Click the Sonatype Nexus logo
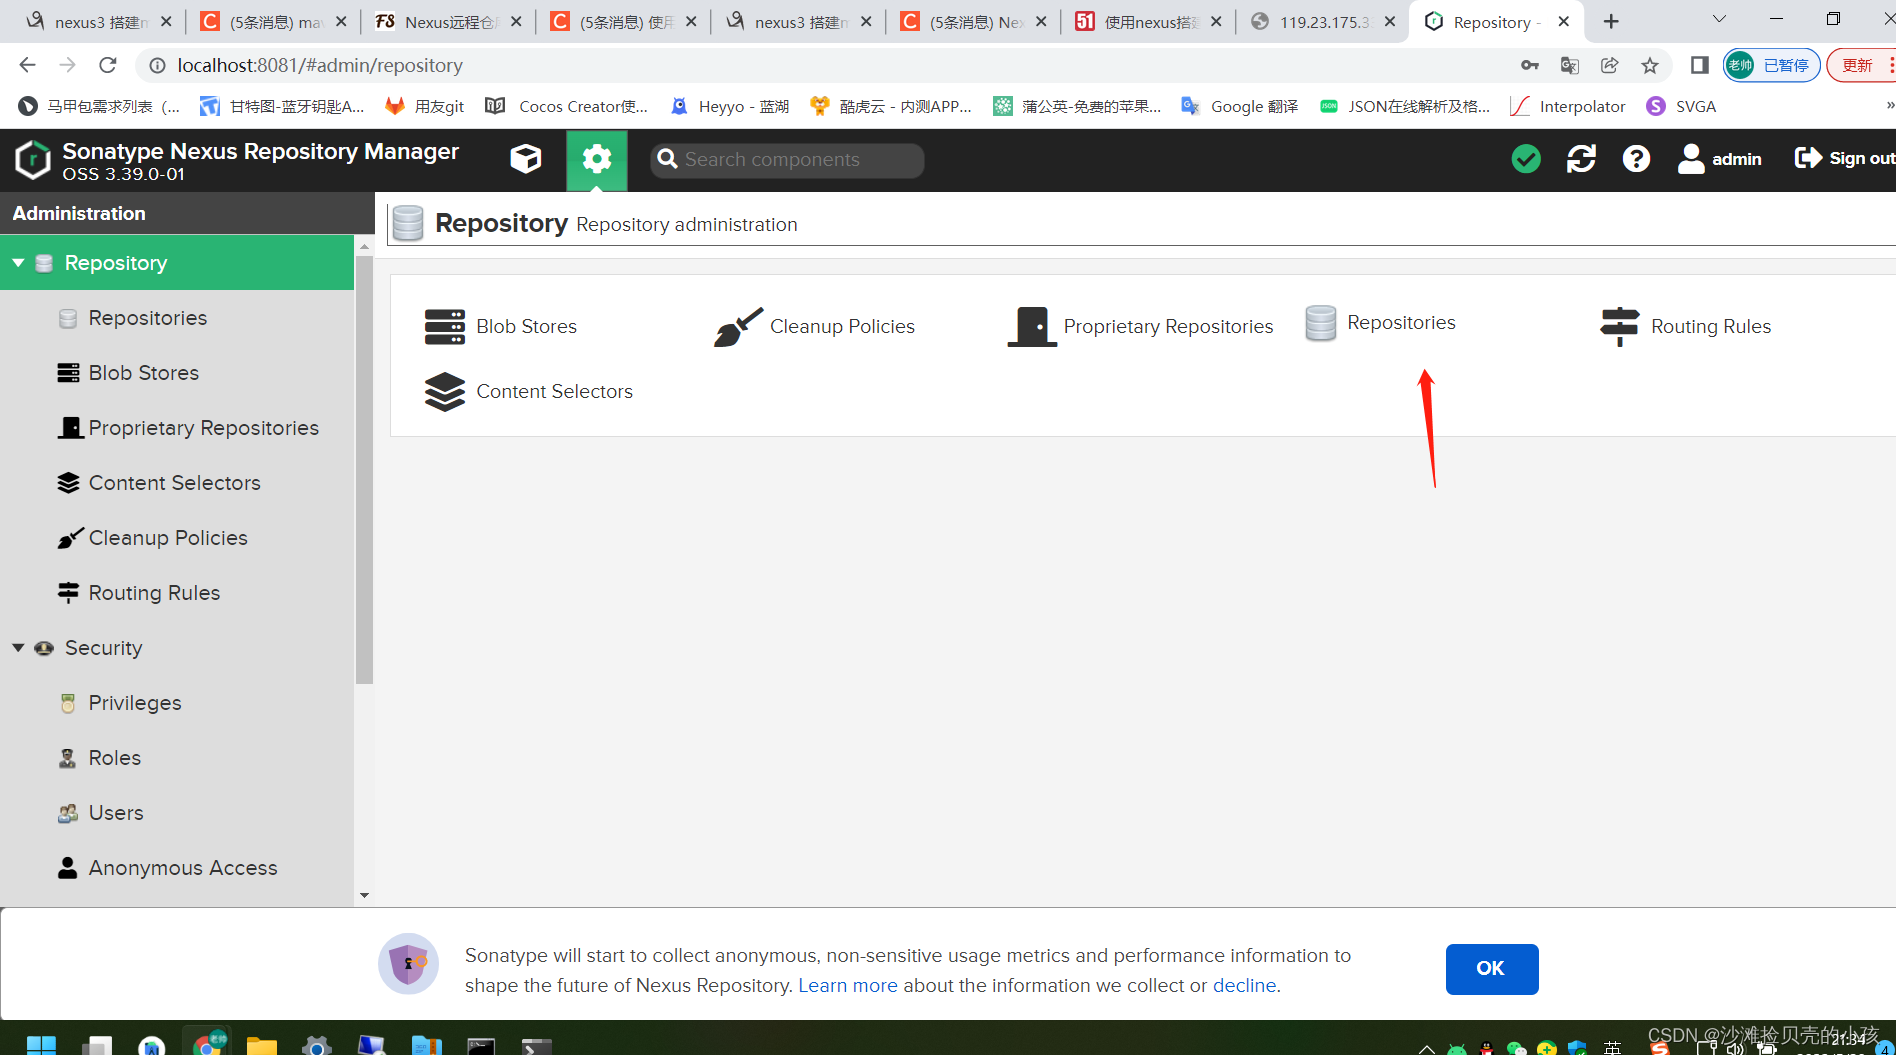Viewport: 1896px width, 1055px height. pos(33,160)
